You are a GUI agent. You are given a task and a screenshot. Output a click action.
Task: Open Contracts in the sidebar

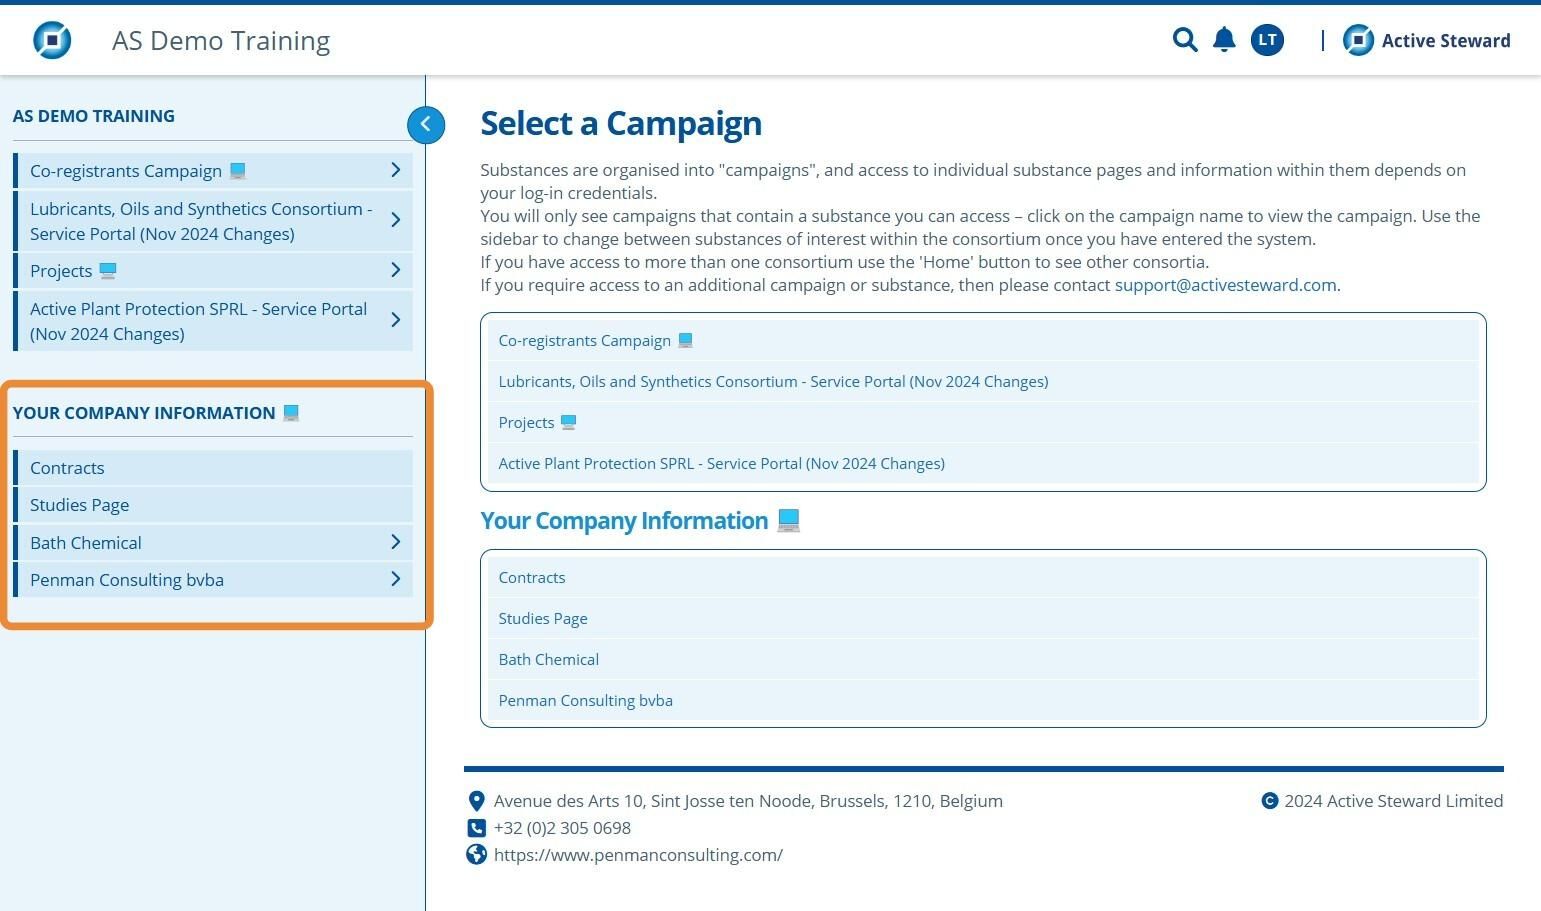213,468
